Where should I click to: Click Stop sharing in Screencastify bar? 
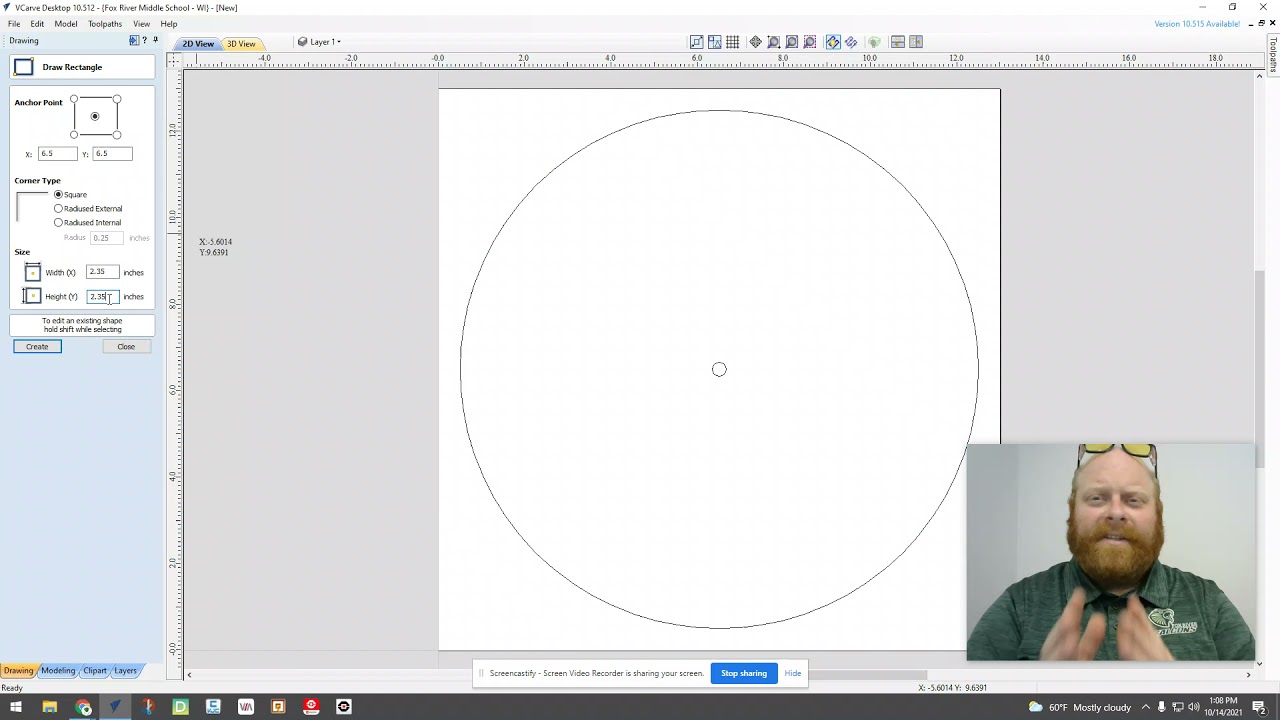coord(744,673)
